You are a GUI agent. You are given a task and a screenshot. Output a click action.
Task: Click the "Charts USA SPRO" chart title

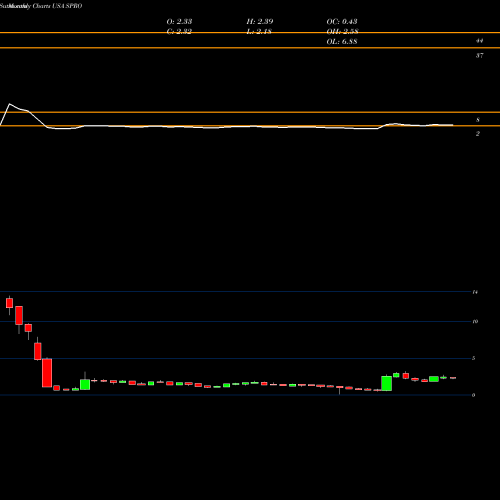coord(57,6)
